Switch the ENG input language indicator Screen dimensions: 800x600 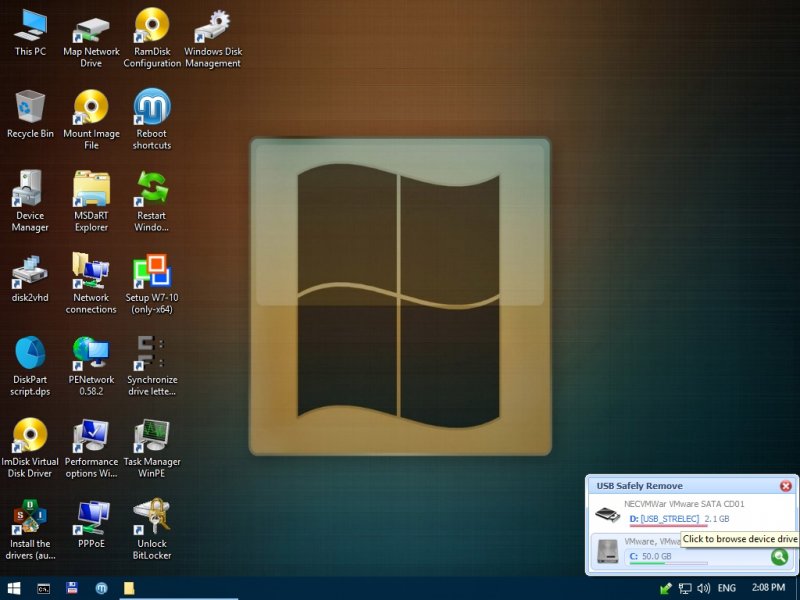(x=727, y=588)
